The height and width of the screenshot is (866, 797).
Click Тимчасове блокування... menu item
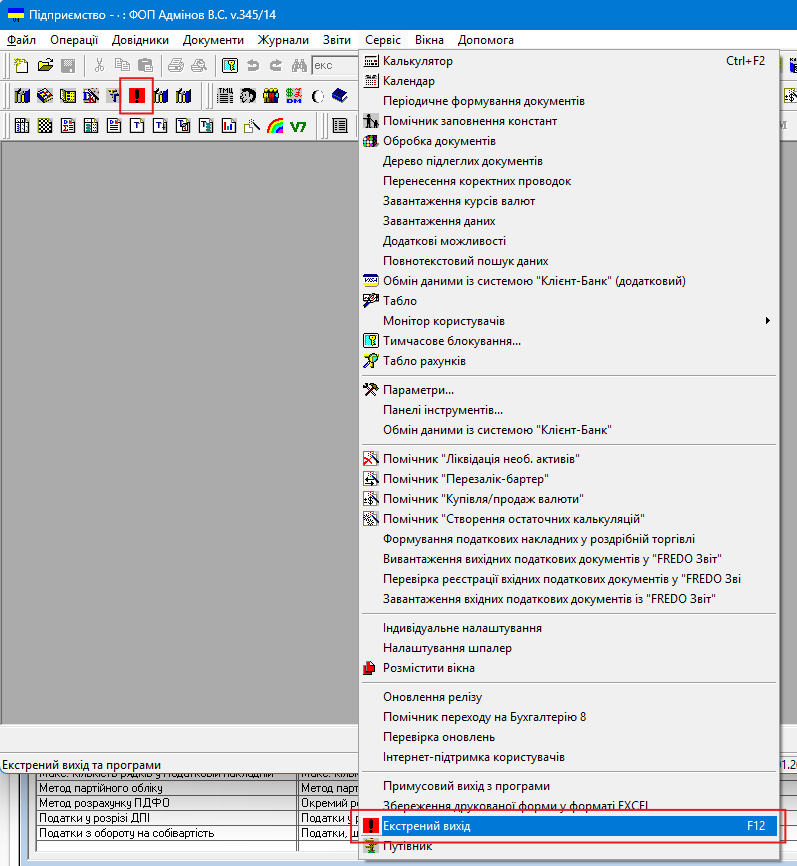[x=451, y=341]
